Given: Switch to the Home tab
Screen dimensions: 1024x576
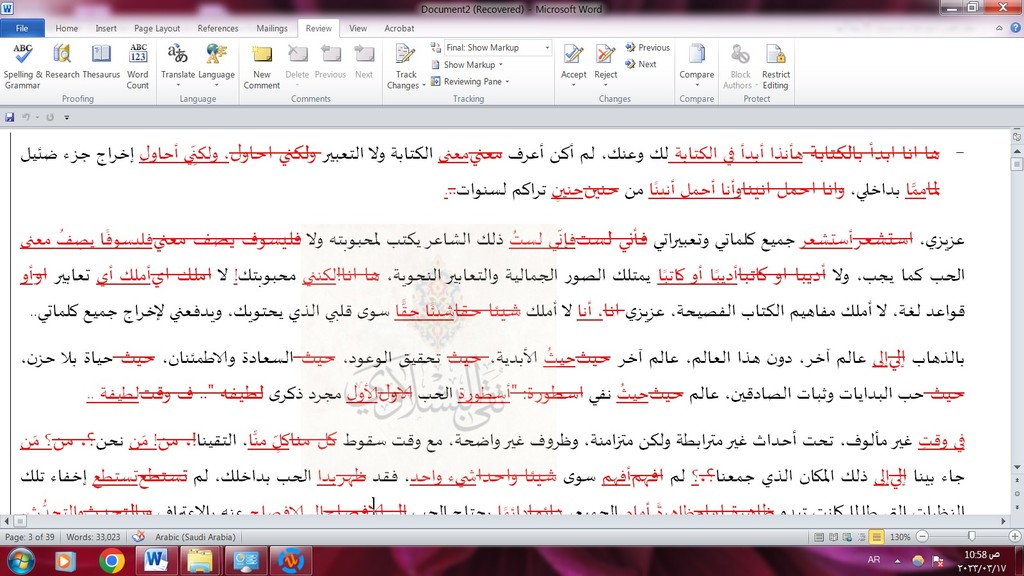Looking at the screenshot, I should (x=67, y=28).
